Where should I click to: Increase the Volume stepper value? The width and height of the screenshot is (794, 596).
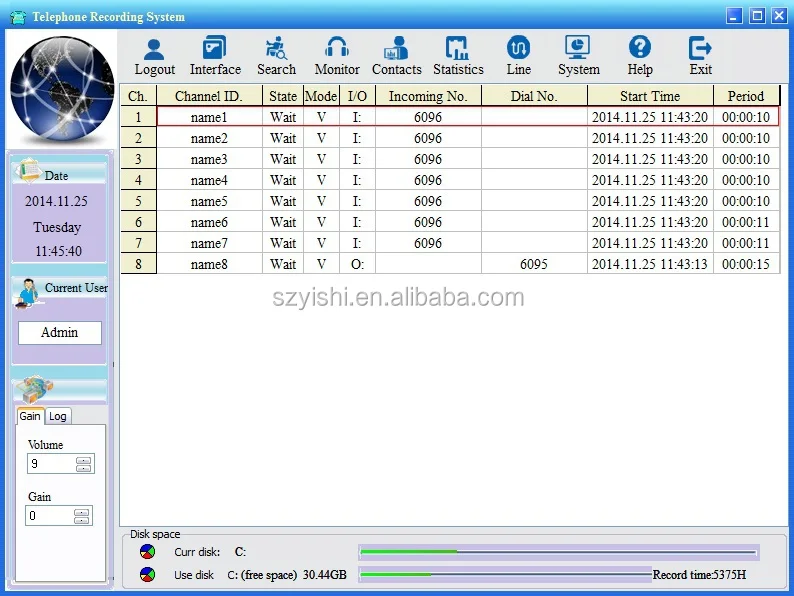tap(84, 460)
